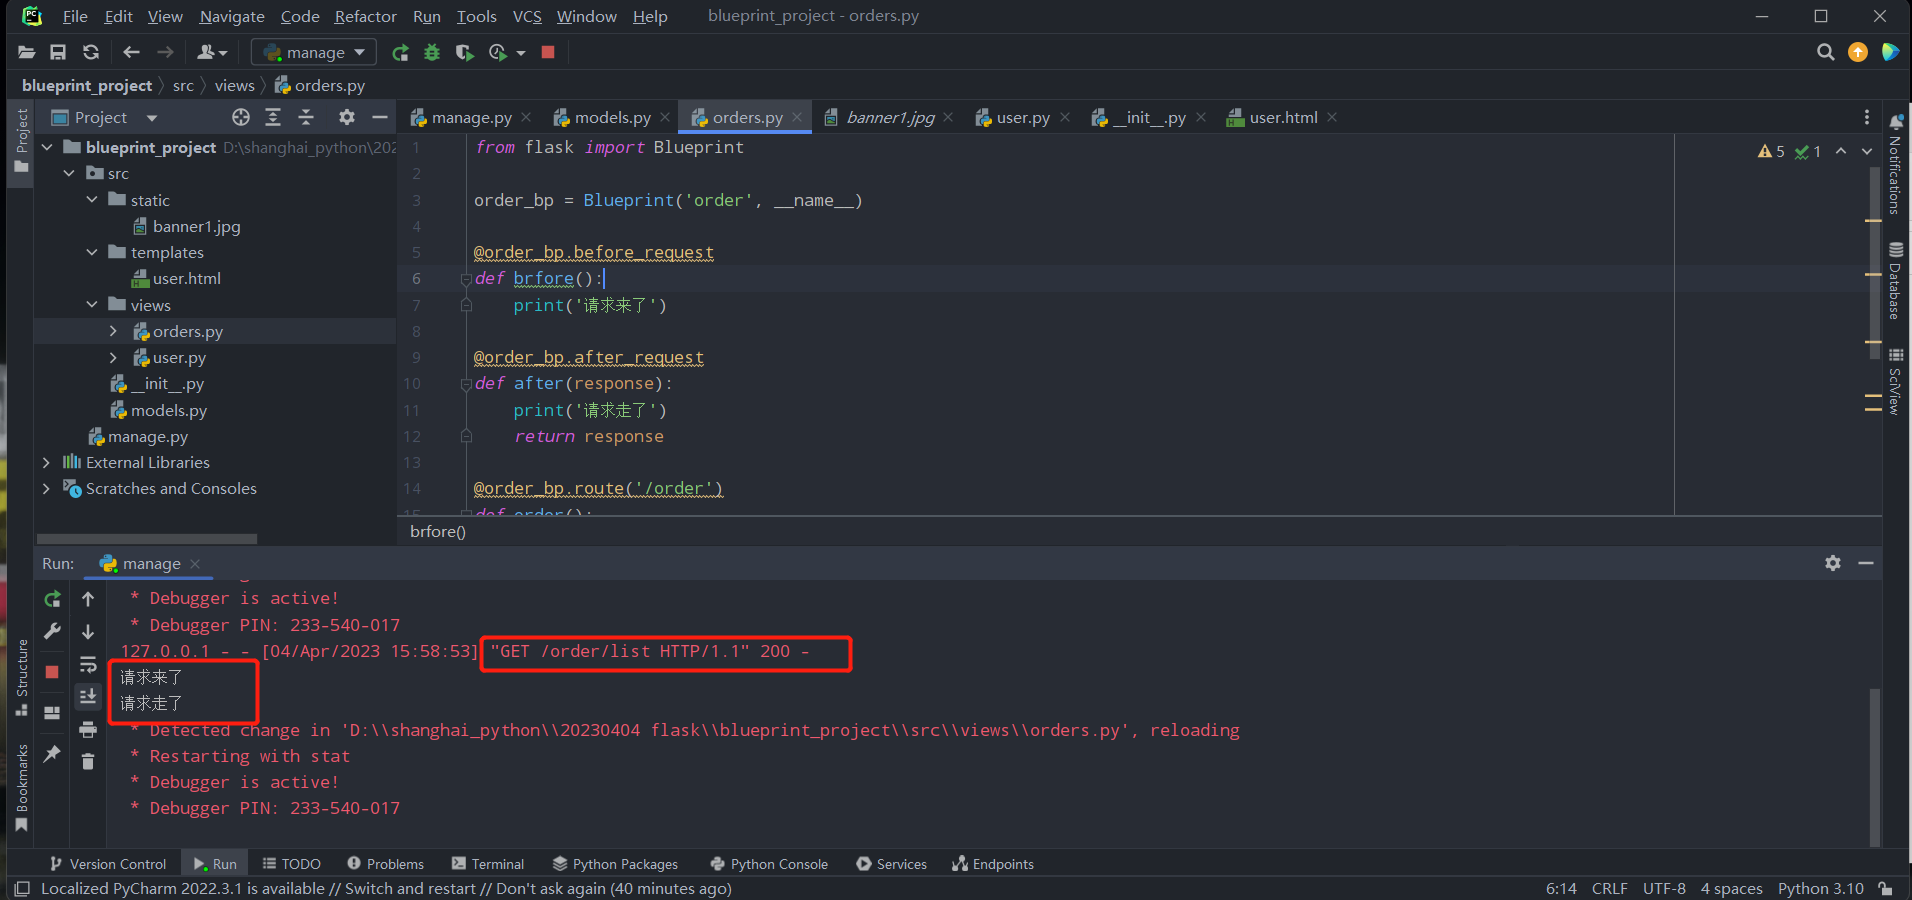Viewport: 1912px width, 900px height.
Task: Collapse the templates folder
Action: [x=92, y=252]
